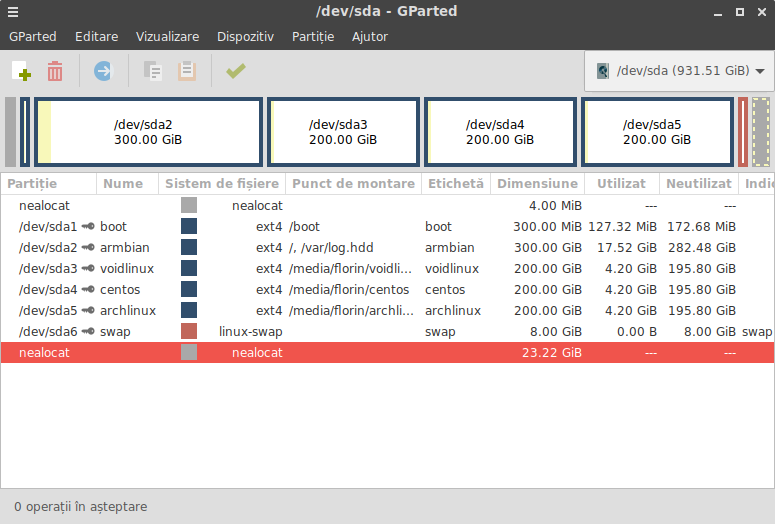Click the key icon next to /dev/sda1
Viewport: 775px width, 524px height.
coord(88,226)
